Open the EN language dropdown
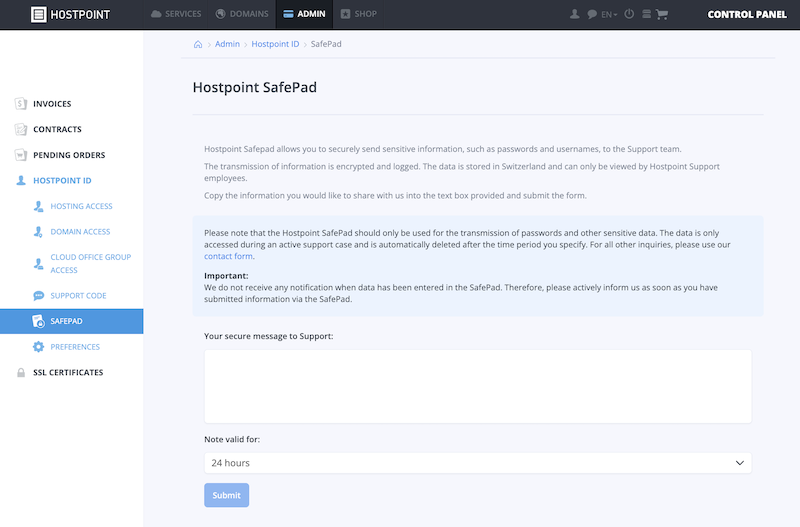Viewport: 800px width, 527px height. 609,15
